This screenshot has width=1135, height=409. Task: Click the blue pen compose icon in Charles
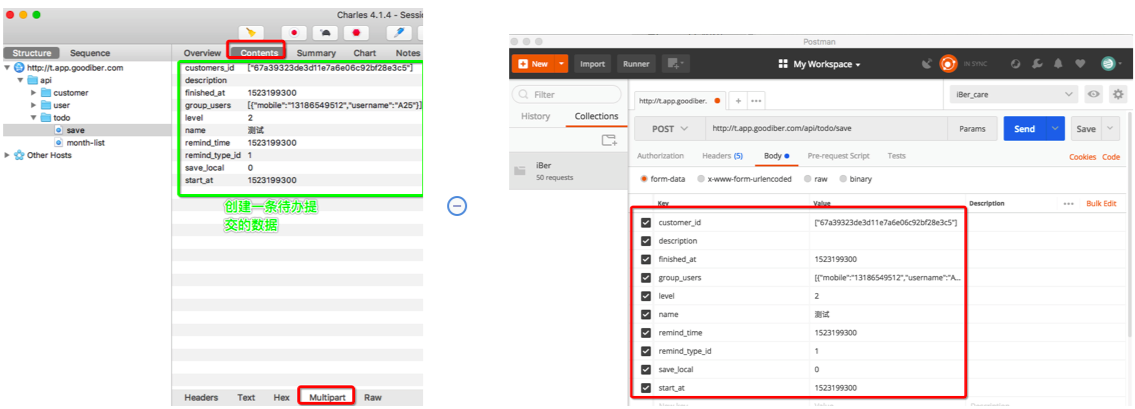[399, 33]
